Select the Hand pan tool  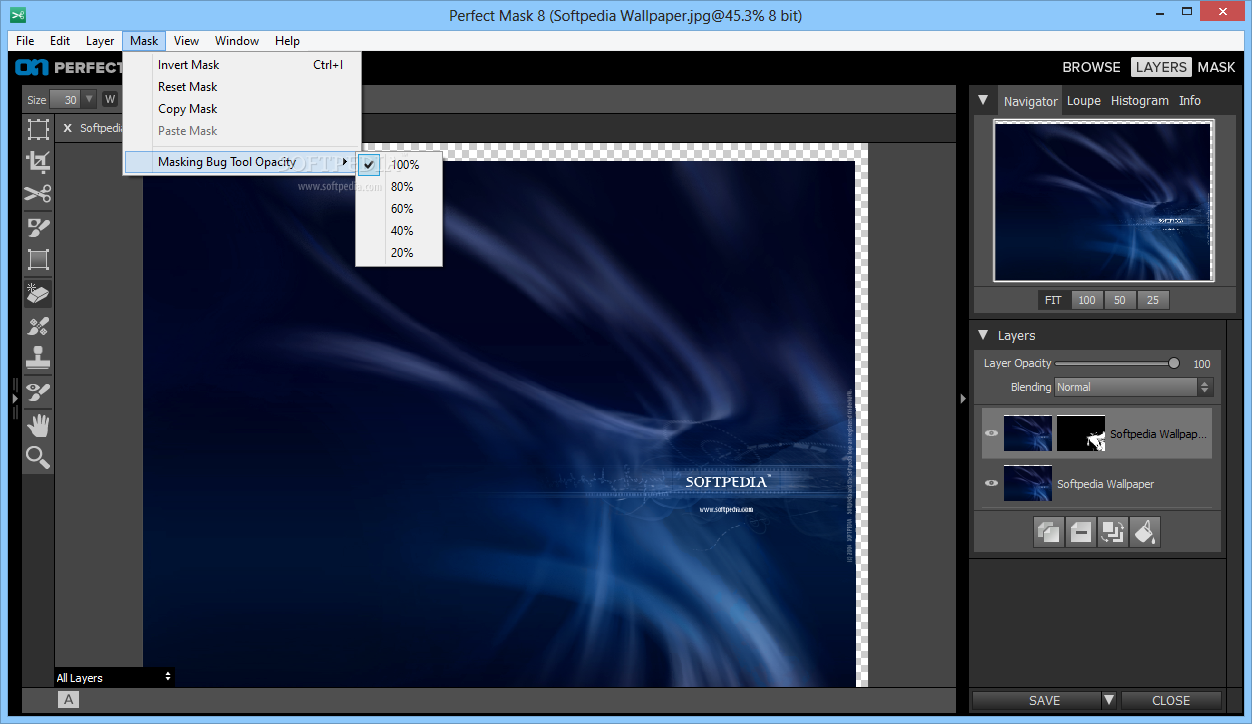coord(38,425)
